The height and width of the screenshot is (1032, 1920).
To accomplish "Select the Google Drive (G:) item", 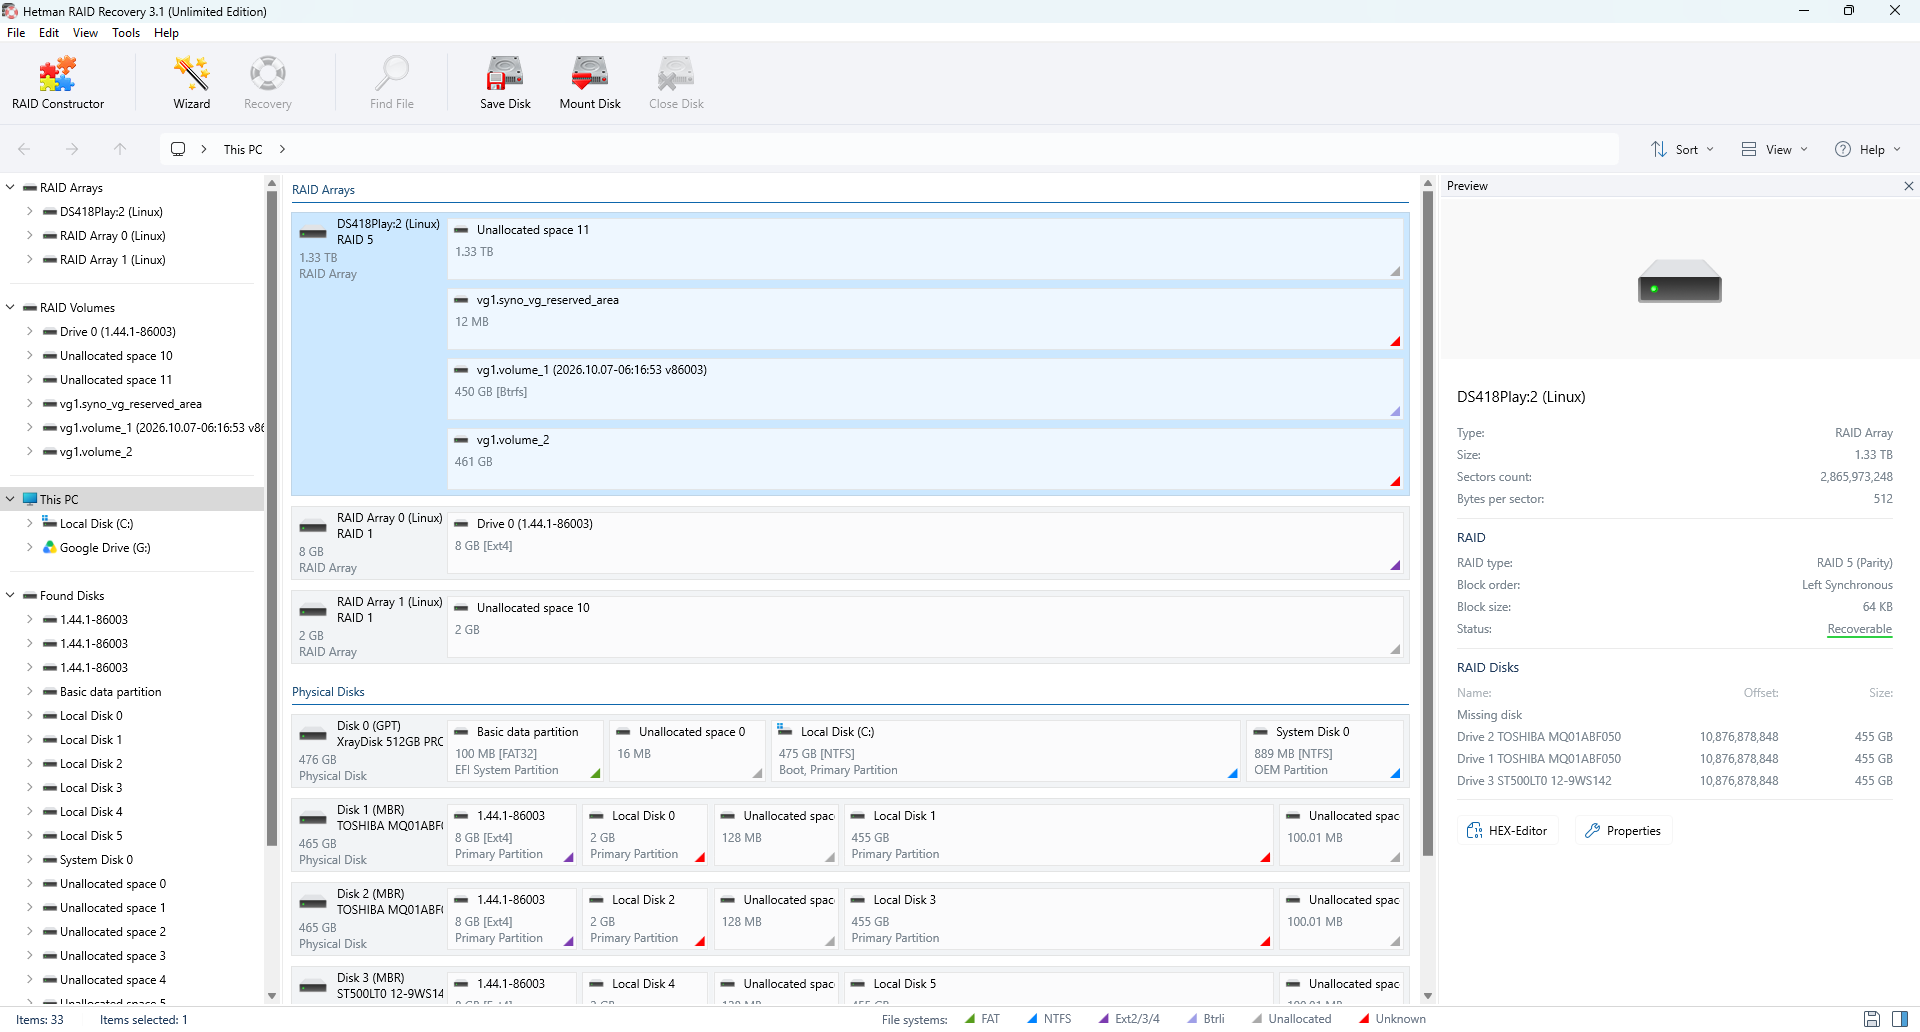I will tap(105, 548).
